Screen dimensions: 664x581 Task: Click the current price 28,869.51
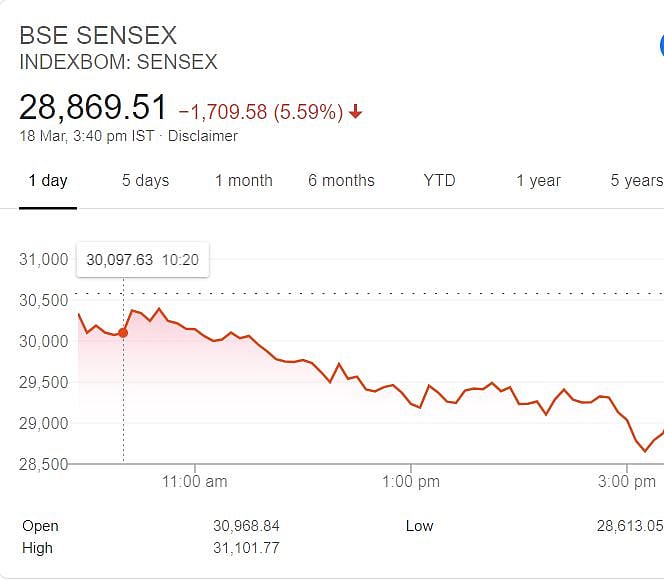[94, 108]
